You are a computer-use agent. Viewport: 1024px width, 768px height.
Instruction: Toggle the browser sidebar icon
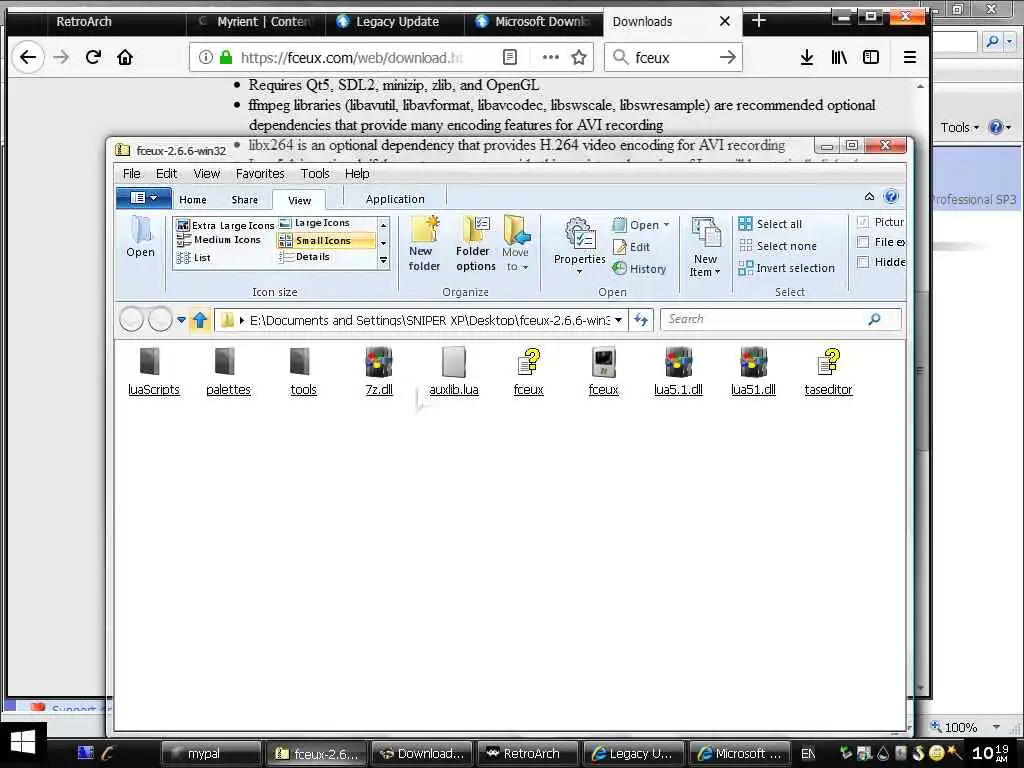[x=871, y=57]
